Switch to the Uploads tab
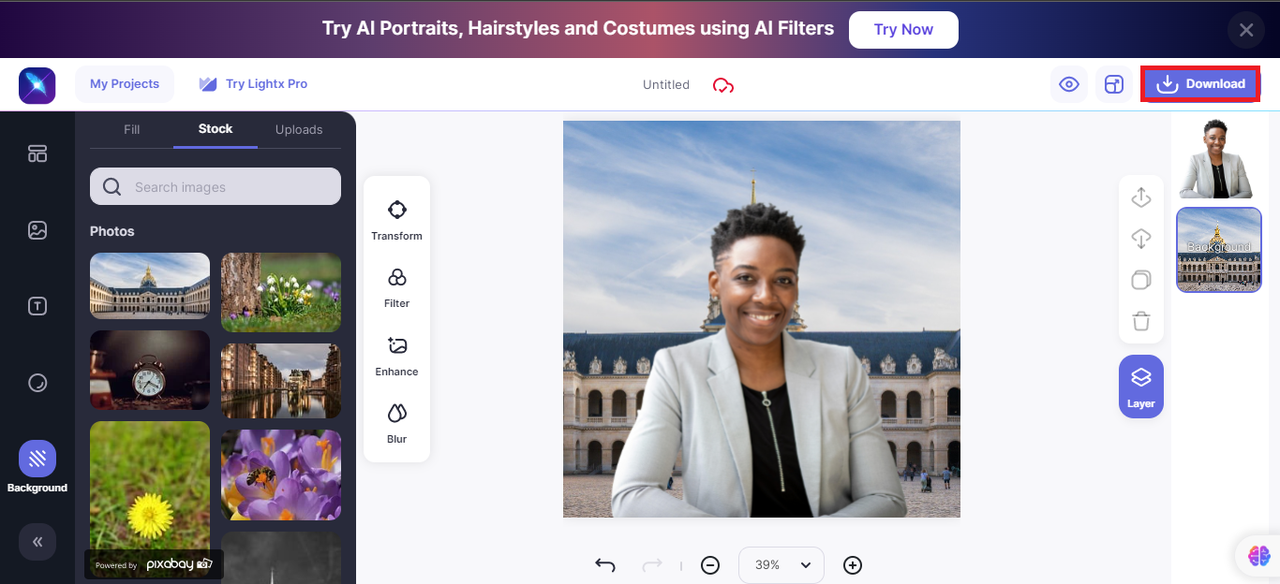1280x584 pixels. point(299,129)
